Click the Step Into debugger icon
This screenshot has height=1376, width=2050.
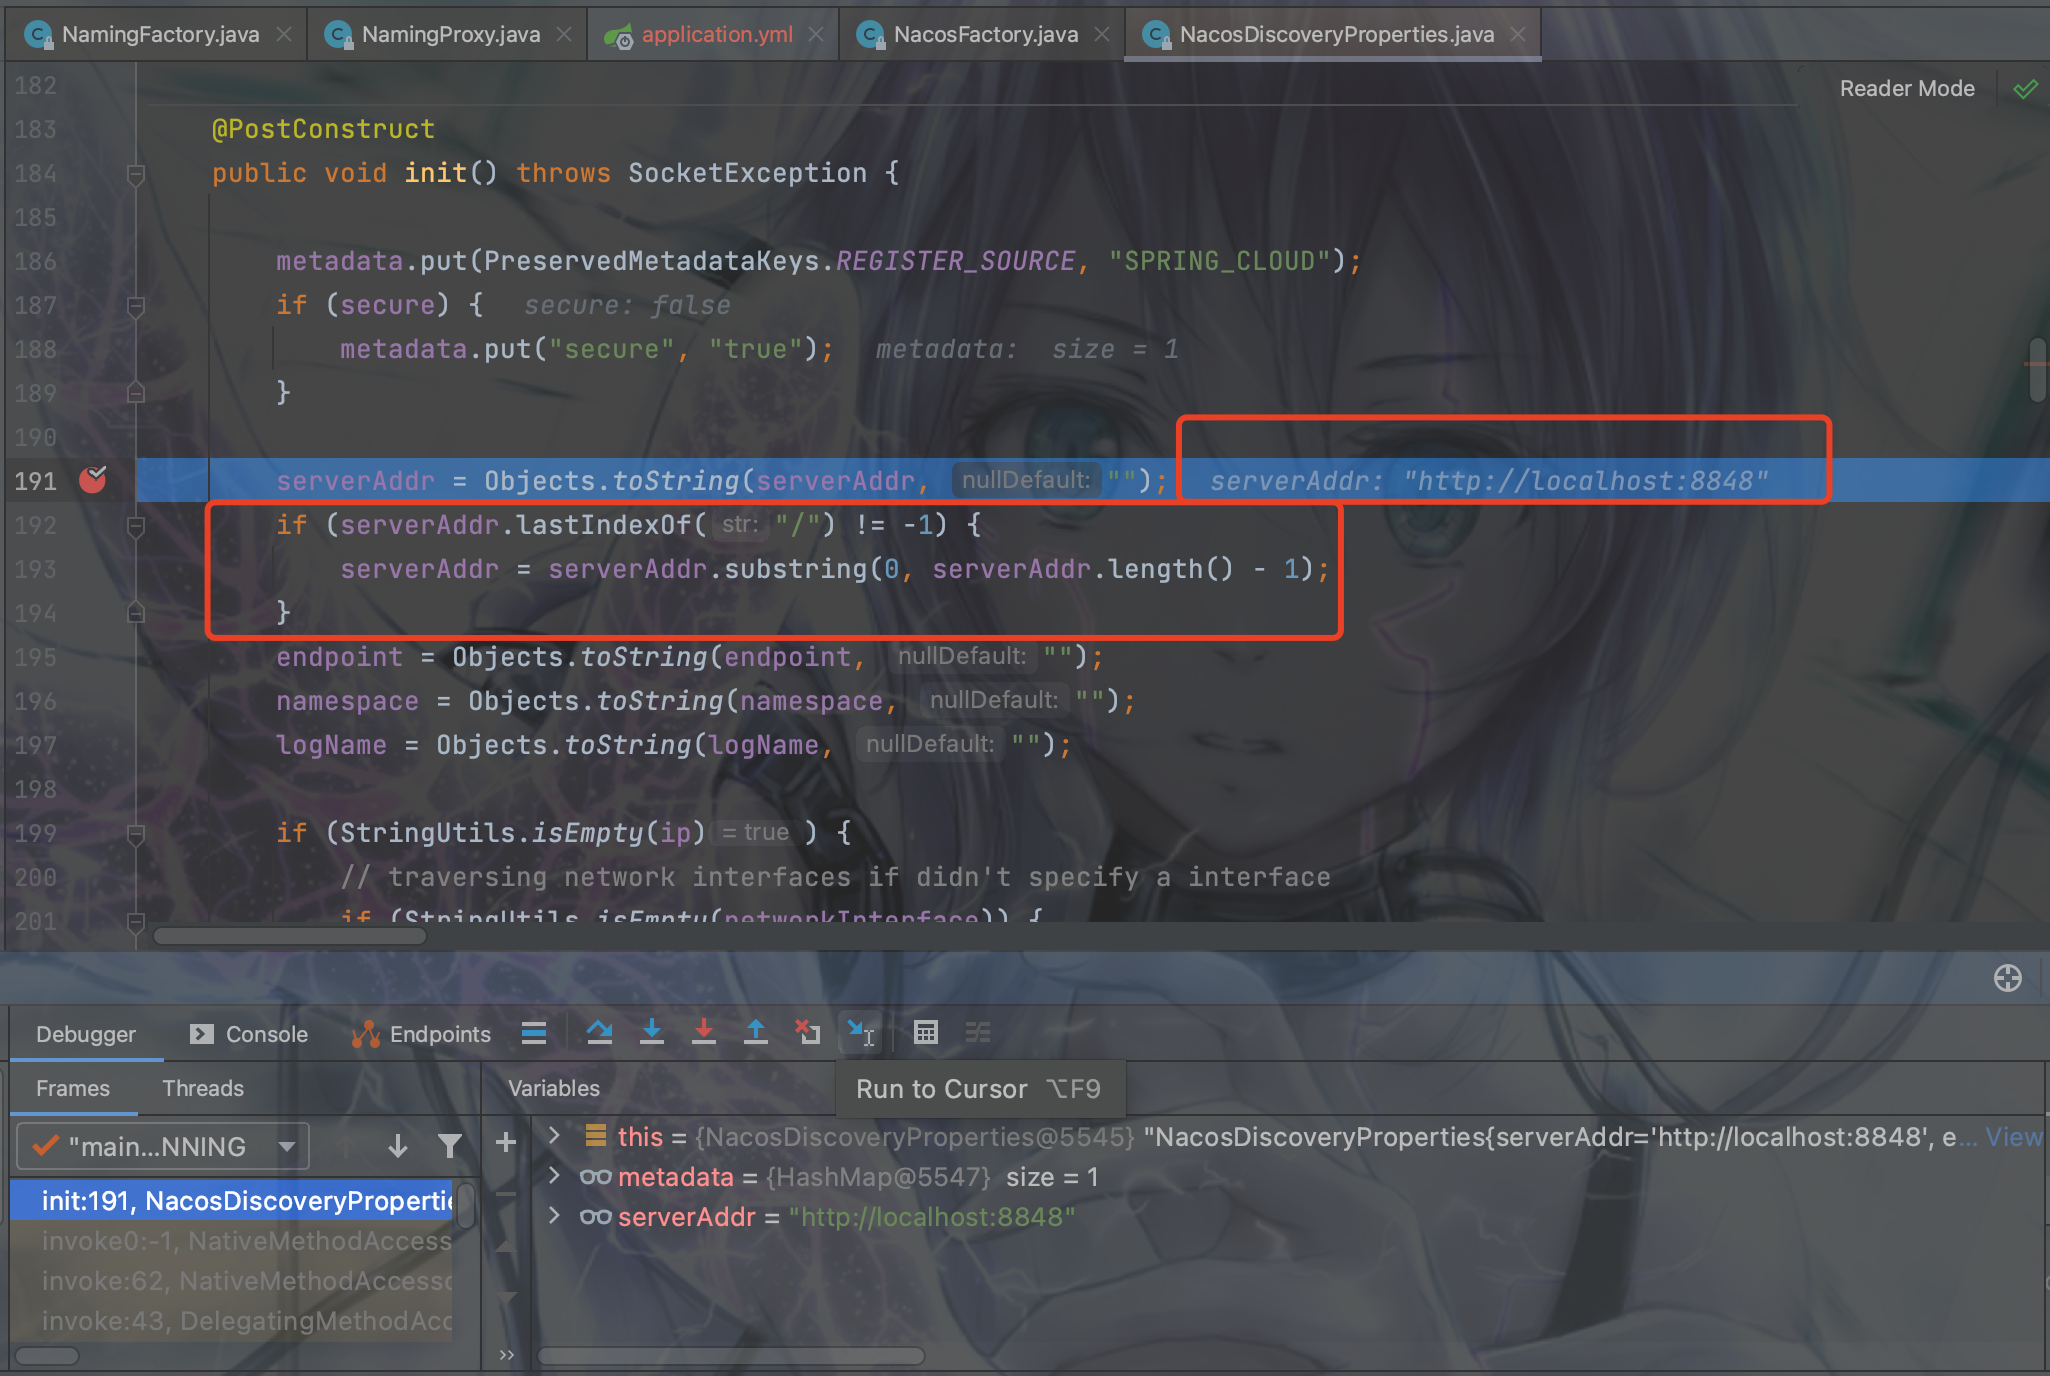click(652, 1032)
